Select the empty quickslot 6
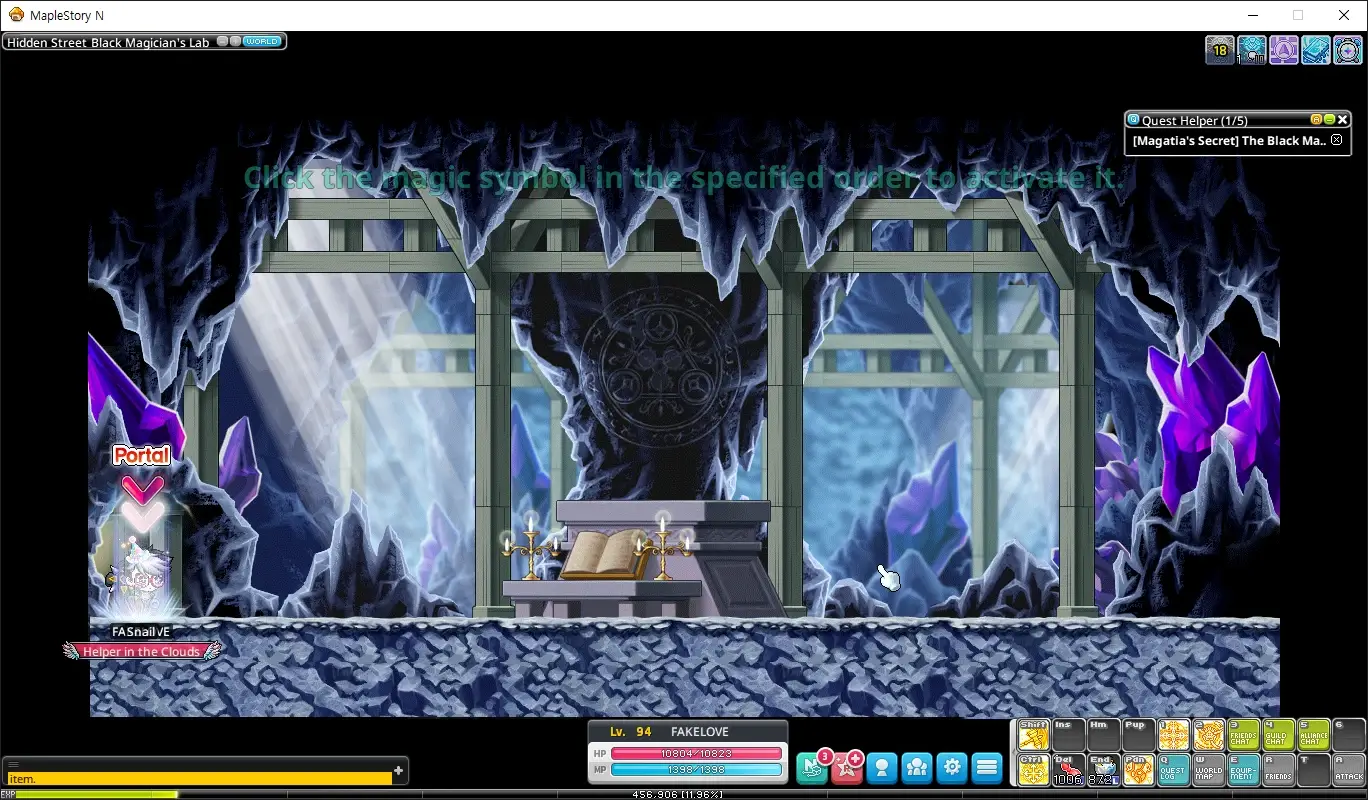 click(1349, 736)
